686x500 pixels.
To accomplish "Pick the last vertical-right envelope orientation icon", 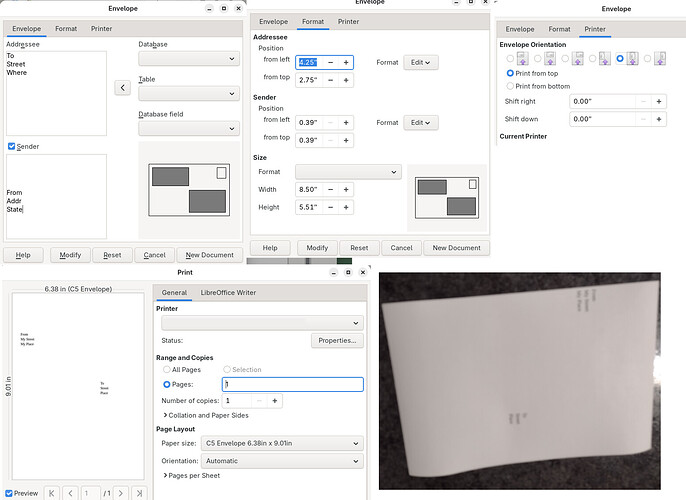I will (x=659, y=59).
